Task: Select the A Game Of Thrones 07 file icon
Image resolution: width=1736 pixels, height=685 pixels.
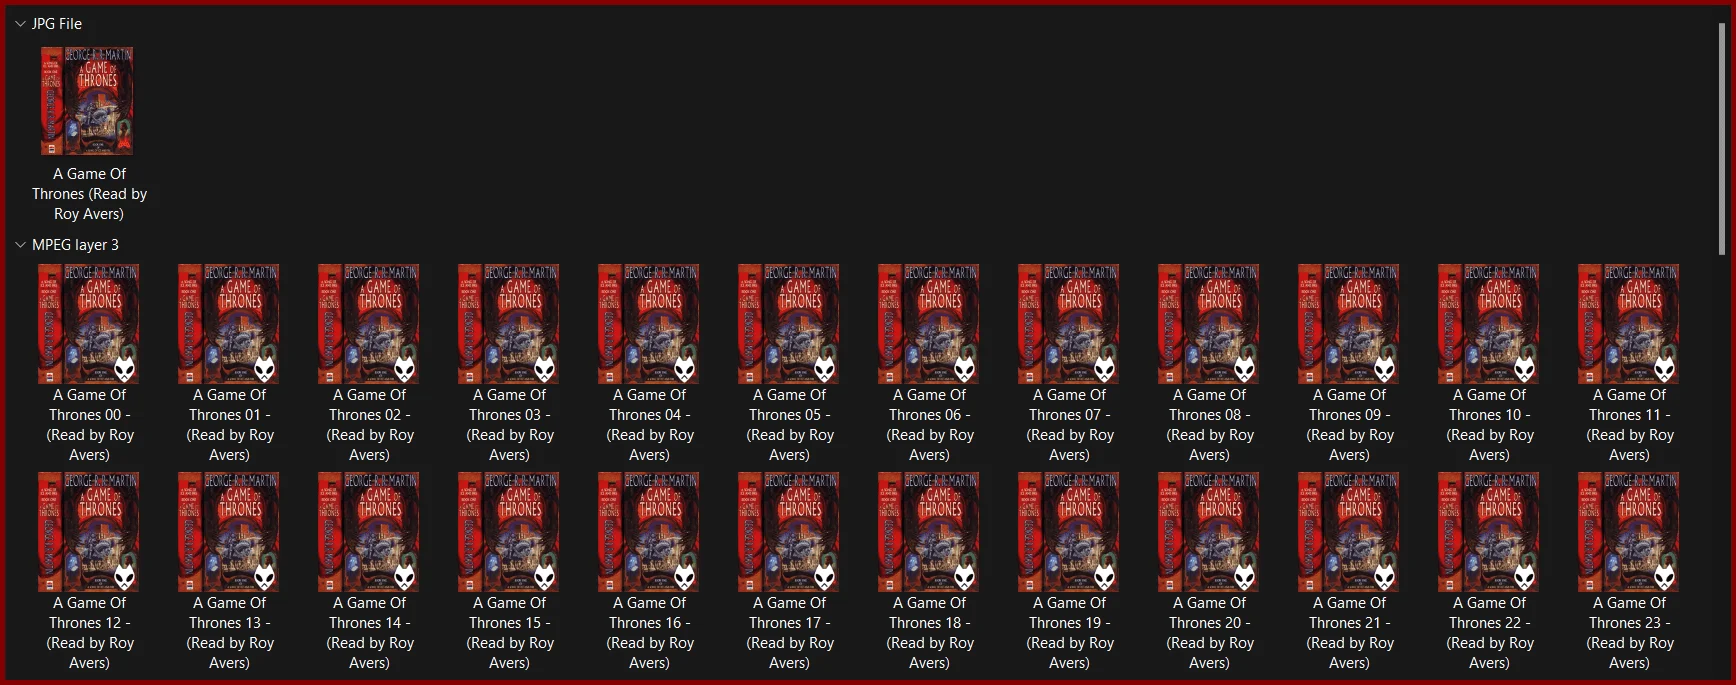Action: [1069, 324]
